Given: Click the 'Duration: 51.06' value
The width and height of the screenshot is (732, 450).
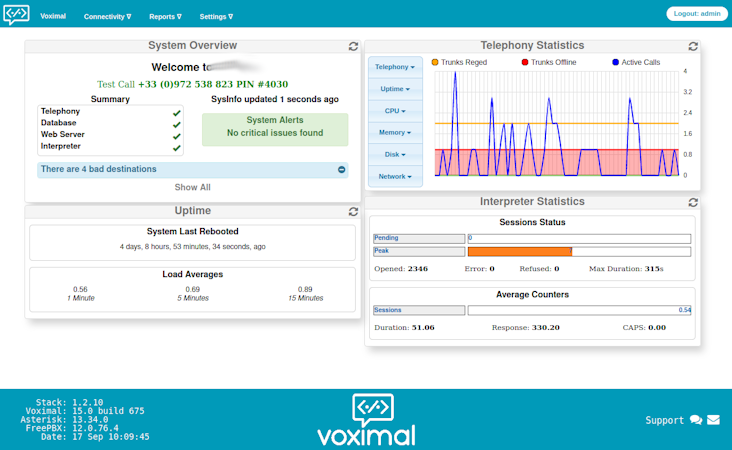Looking at the screenshot, I should (x=404, y=328).
